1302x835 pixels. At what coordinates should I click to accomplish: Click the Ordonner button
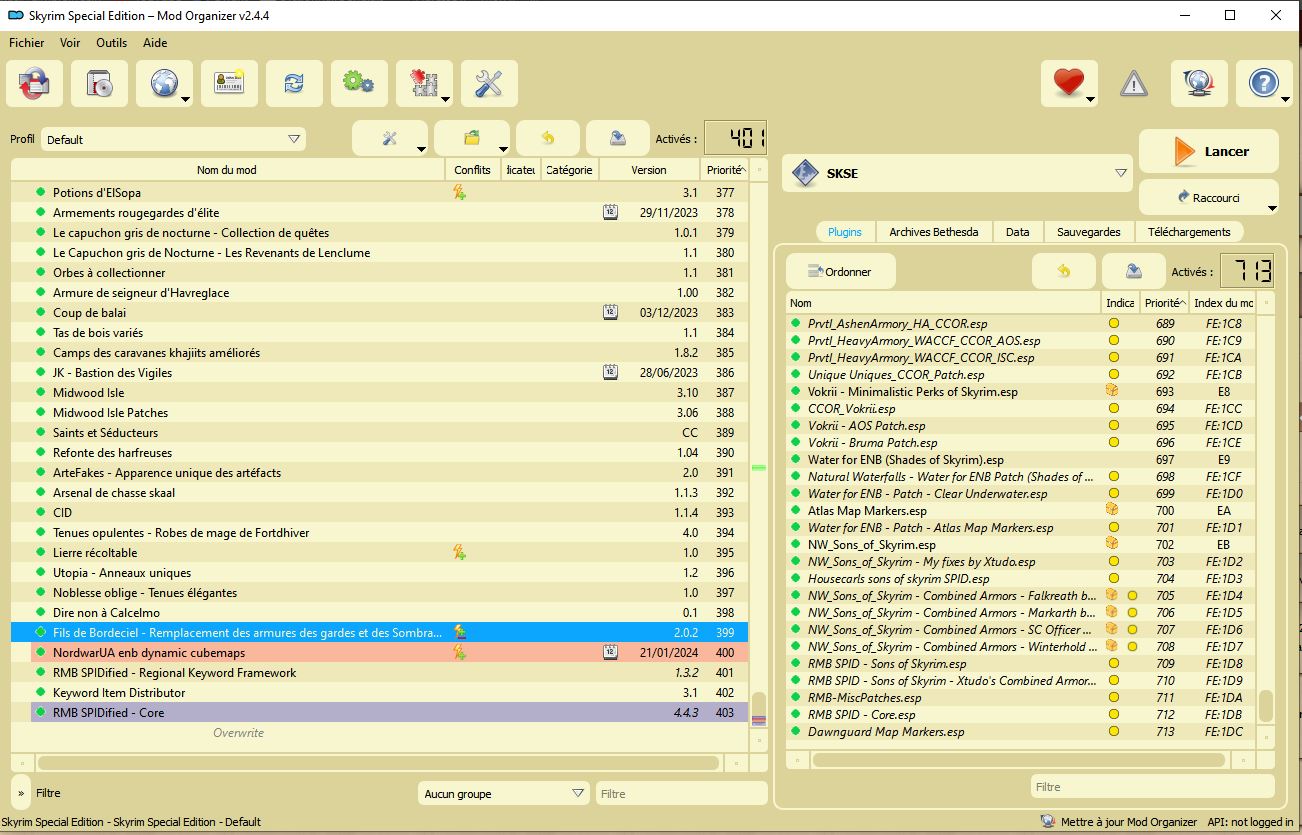click(840, 271)
